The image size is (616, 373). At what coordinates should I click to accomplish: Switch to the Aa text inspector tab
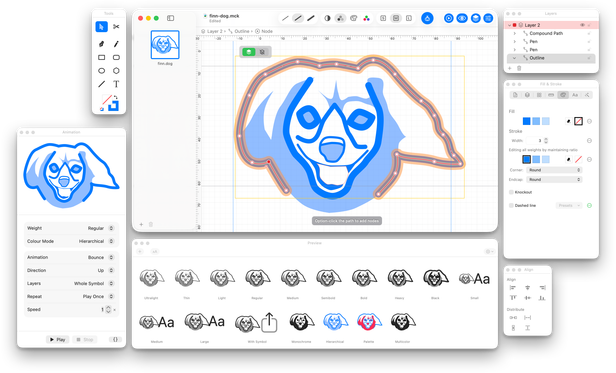[575, 95]
